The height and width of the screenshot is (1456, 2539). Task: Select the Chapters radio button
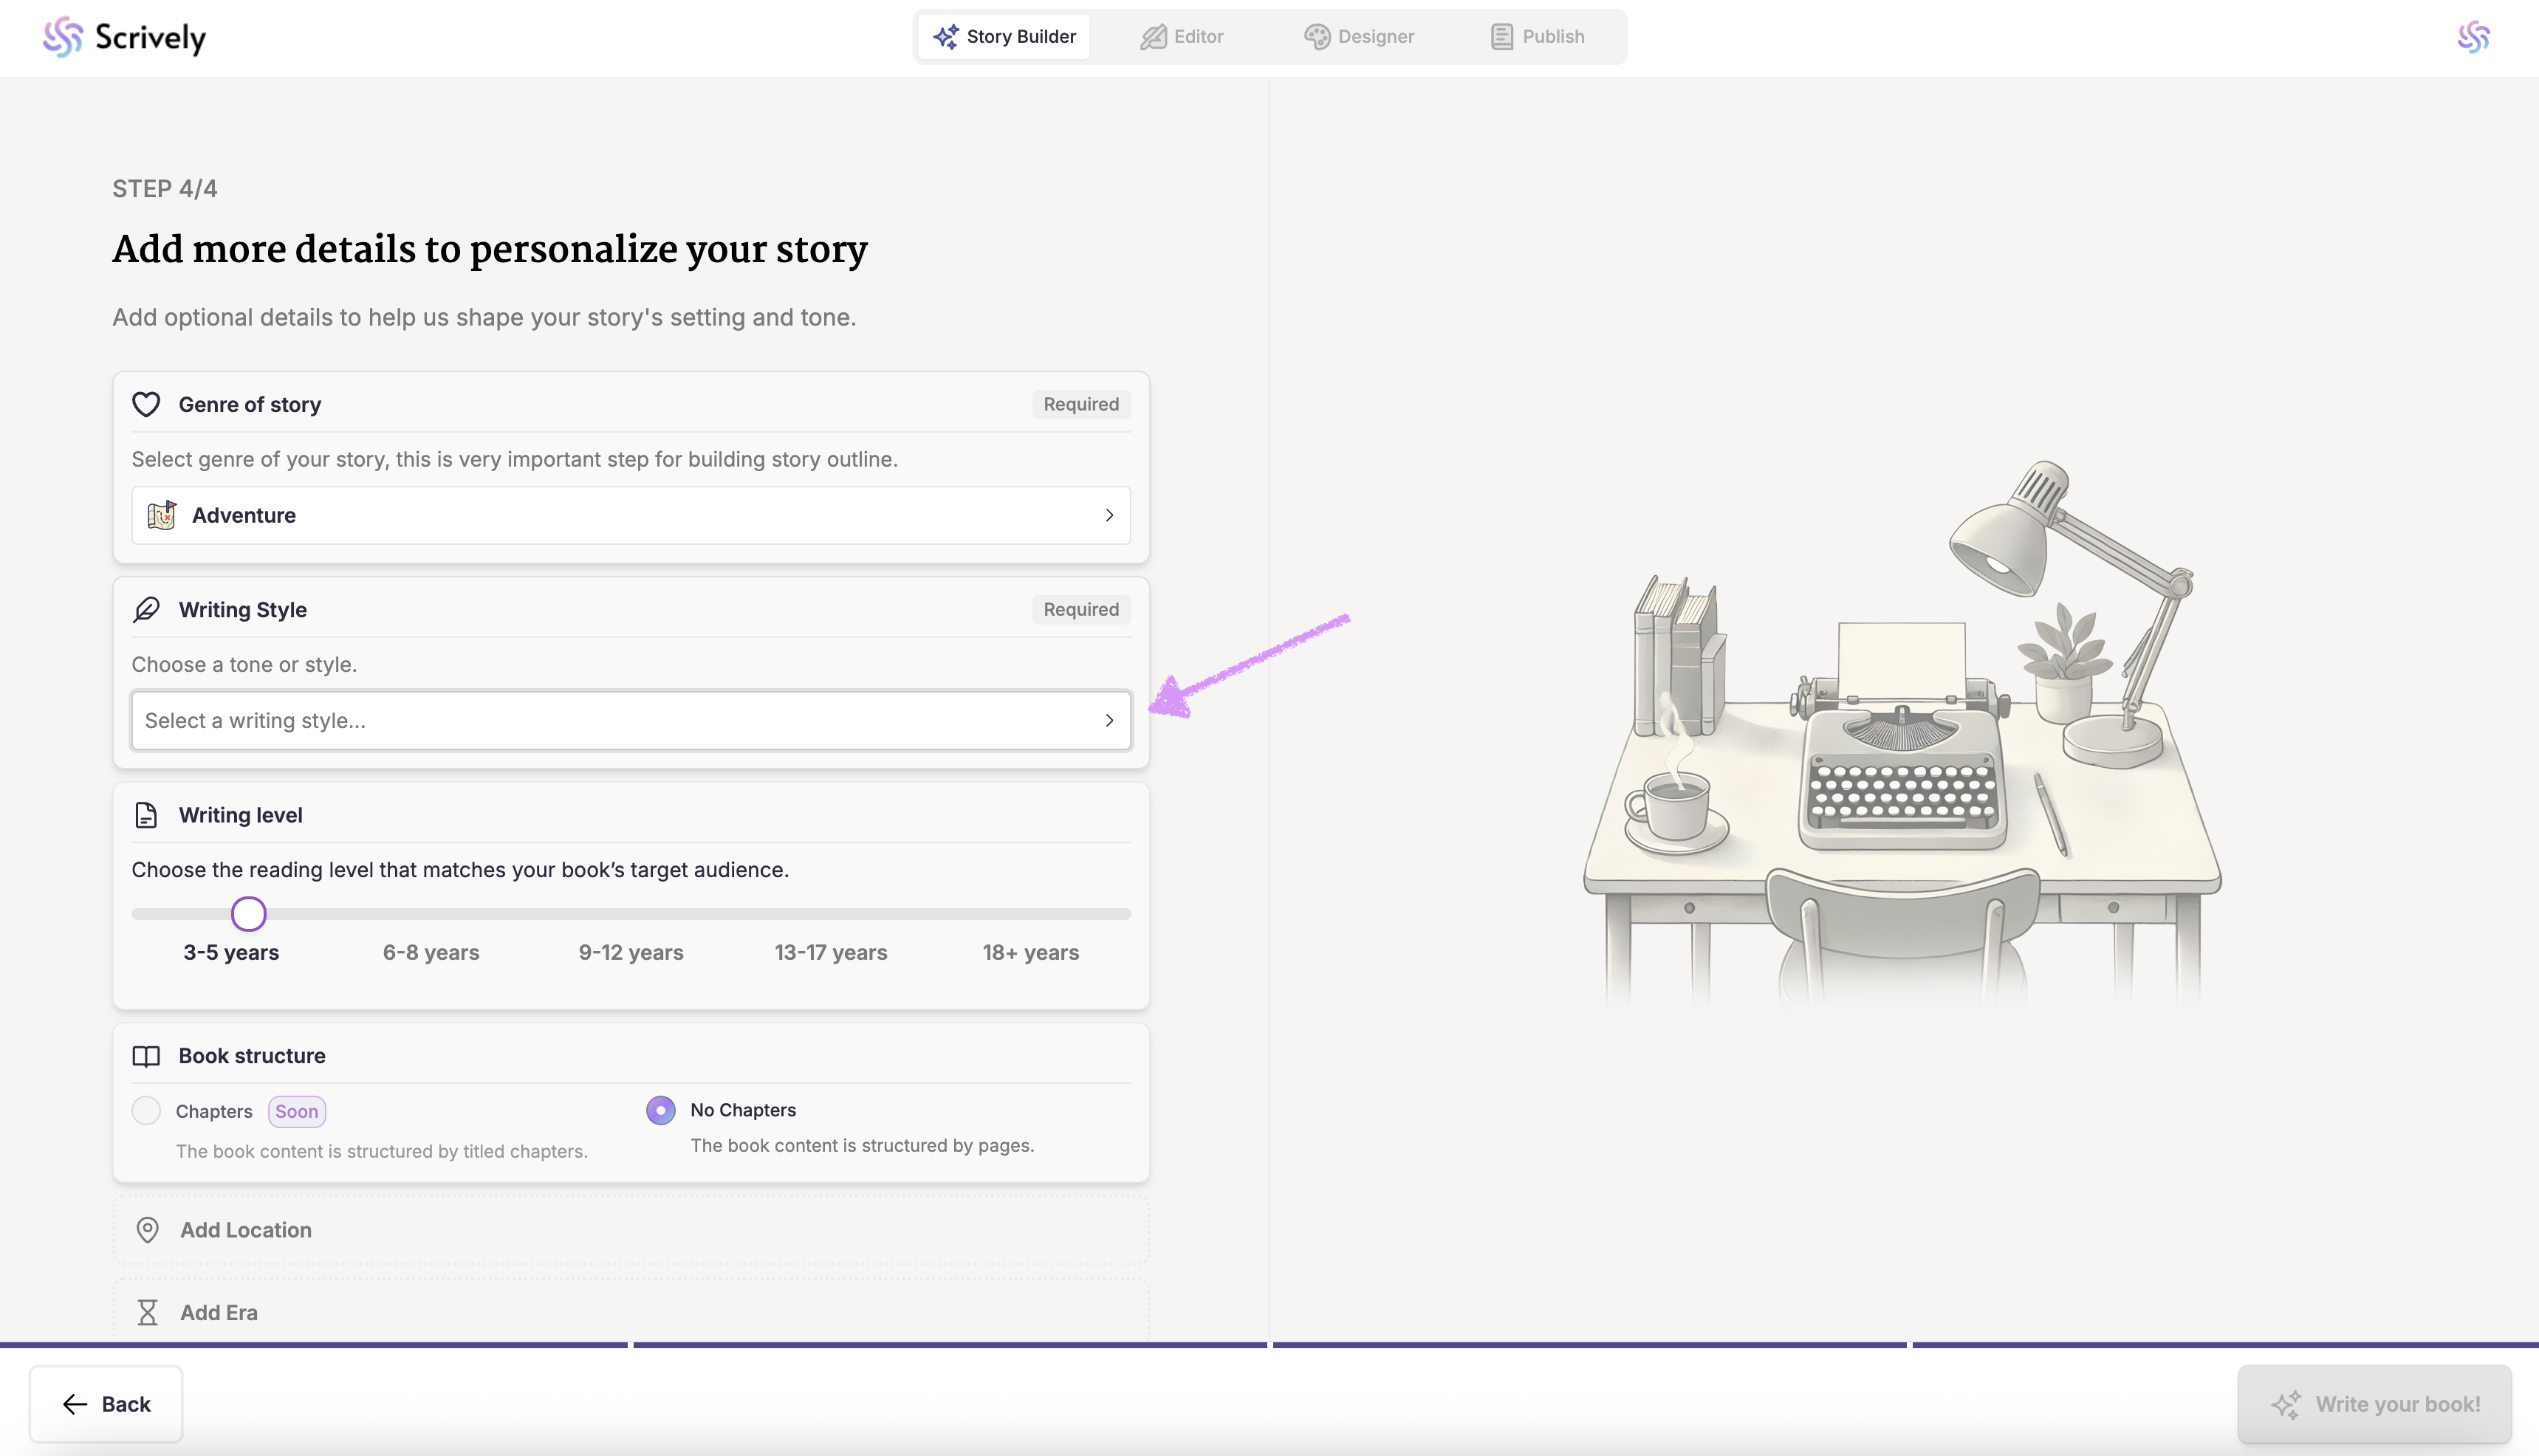coord(146,1111)
